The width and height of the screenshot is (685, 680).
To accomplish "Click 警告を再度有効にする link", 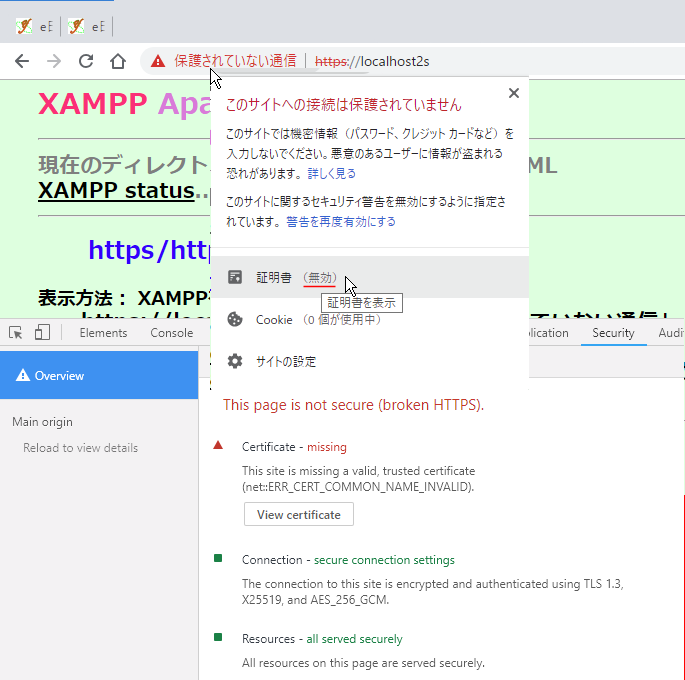I will point(340,221).
